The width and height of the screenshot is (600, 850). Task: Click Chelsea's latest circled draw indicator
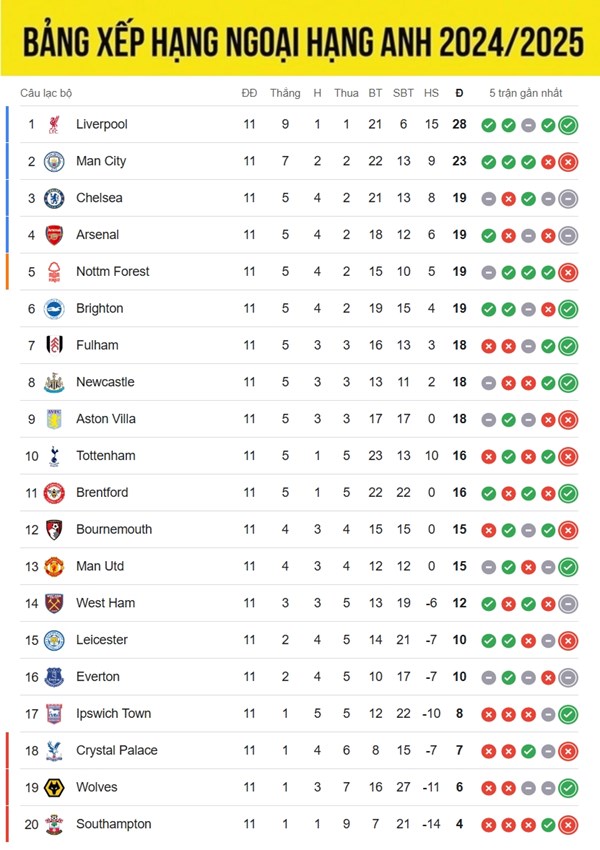tap(568, 199)
